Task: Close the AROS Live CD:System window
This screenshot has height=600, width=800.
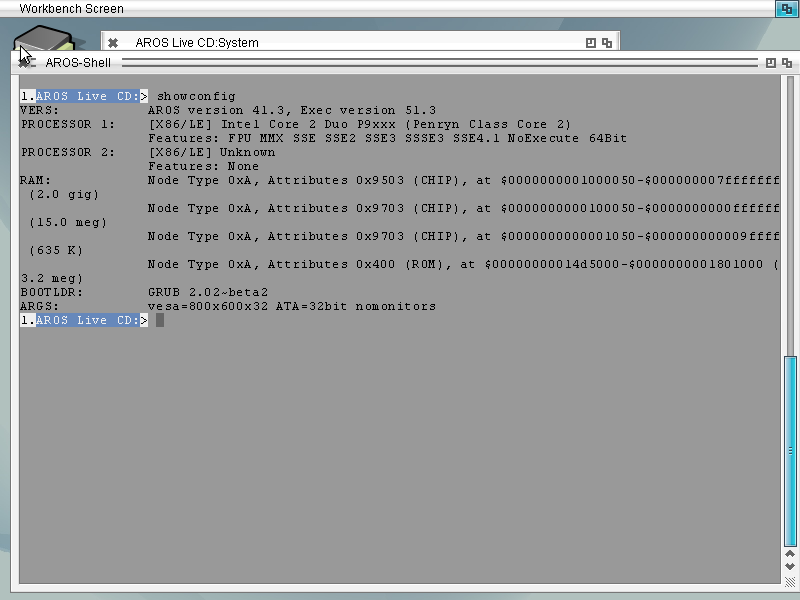Action: [x=113, y=43]
